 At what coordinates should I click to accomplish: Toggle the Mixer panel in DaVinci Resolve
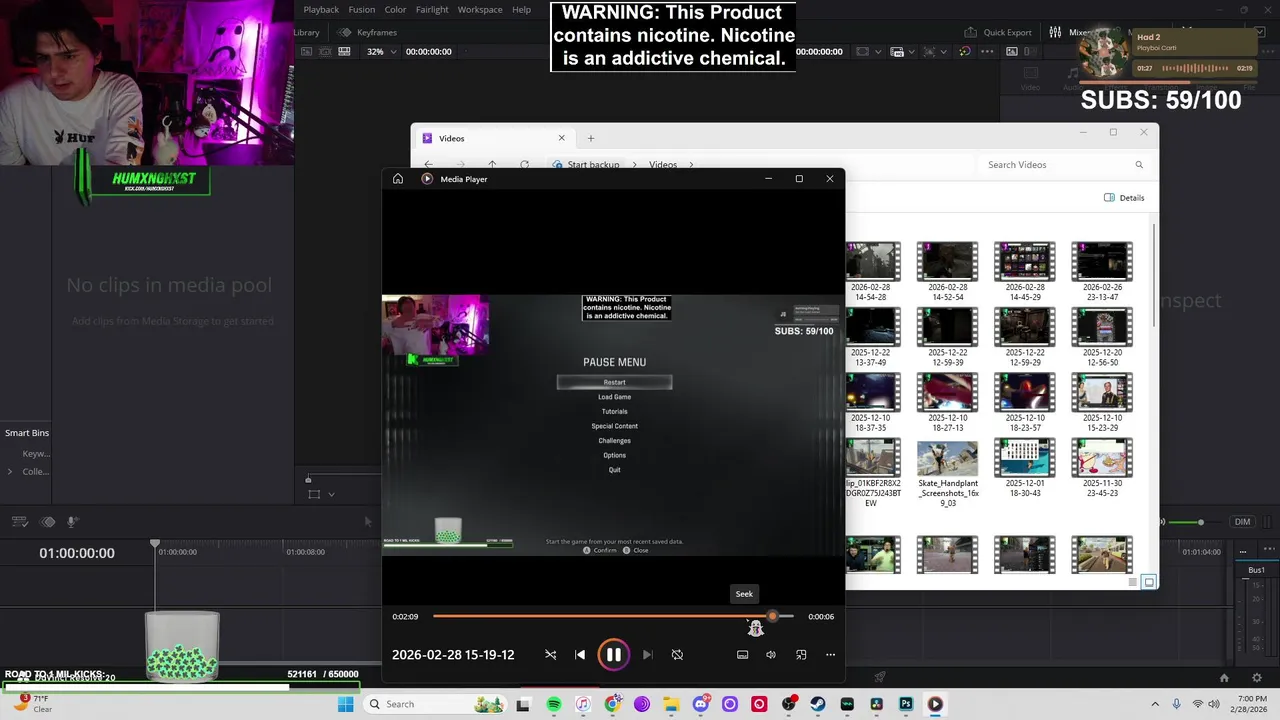coord(1069,32)
